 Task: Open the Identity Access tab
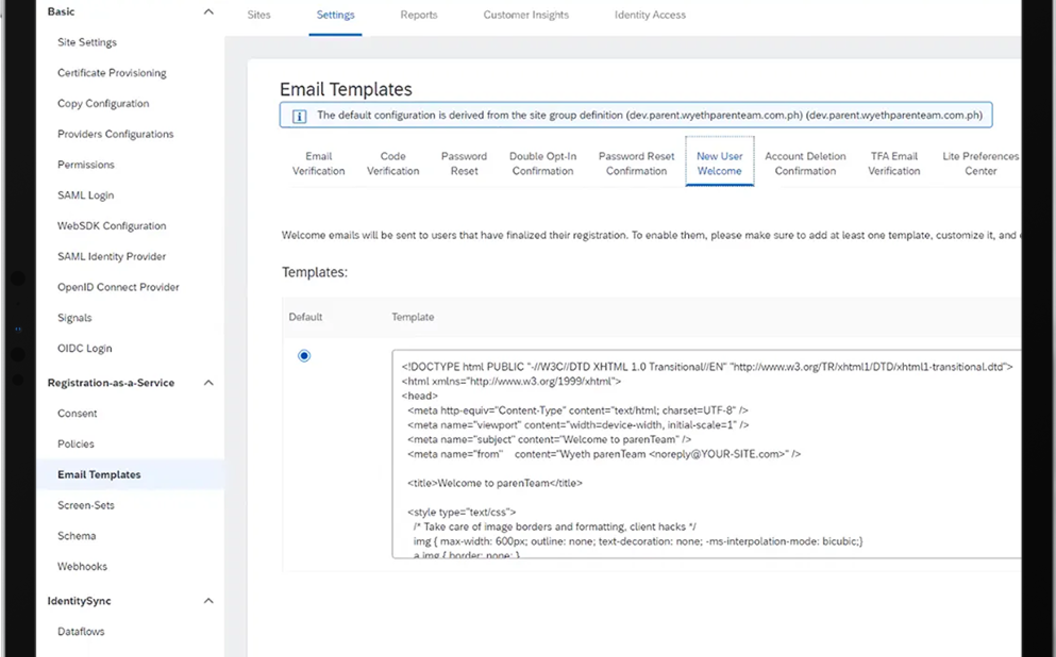click(x=649, y=15)
